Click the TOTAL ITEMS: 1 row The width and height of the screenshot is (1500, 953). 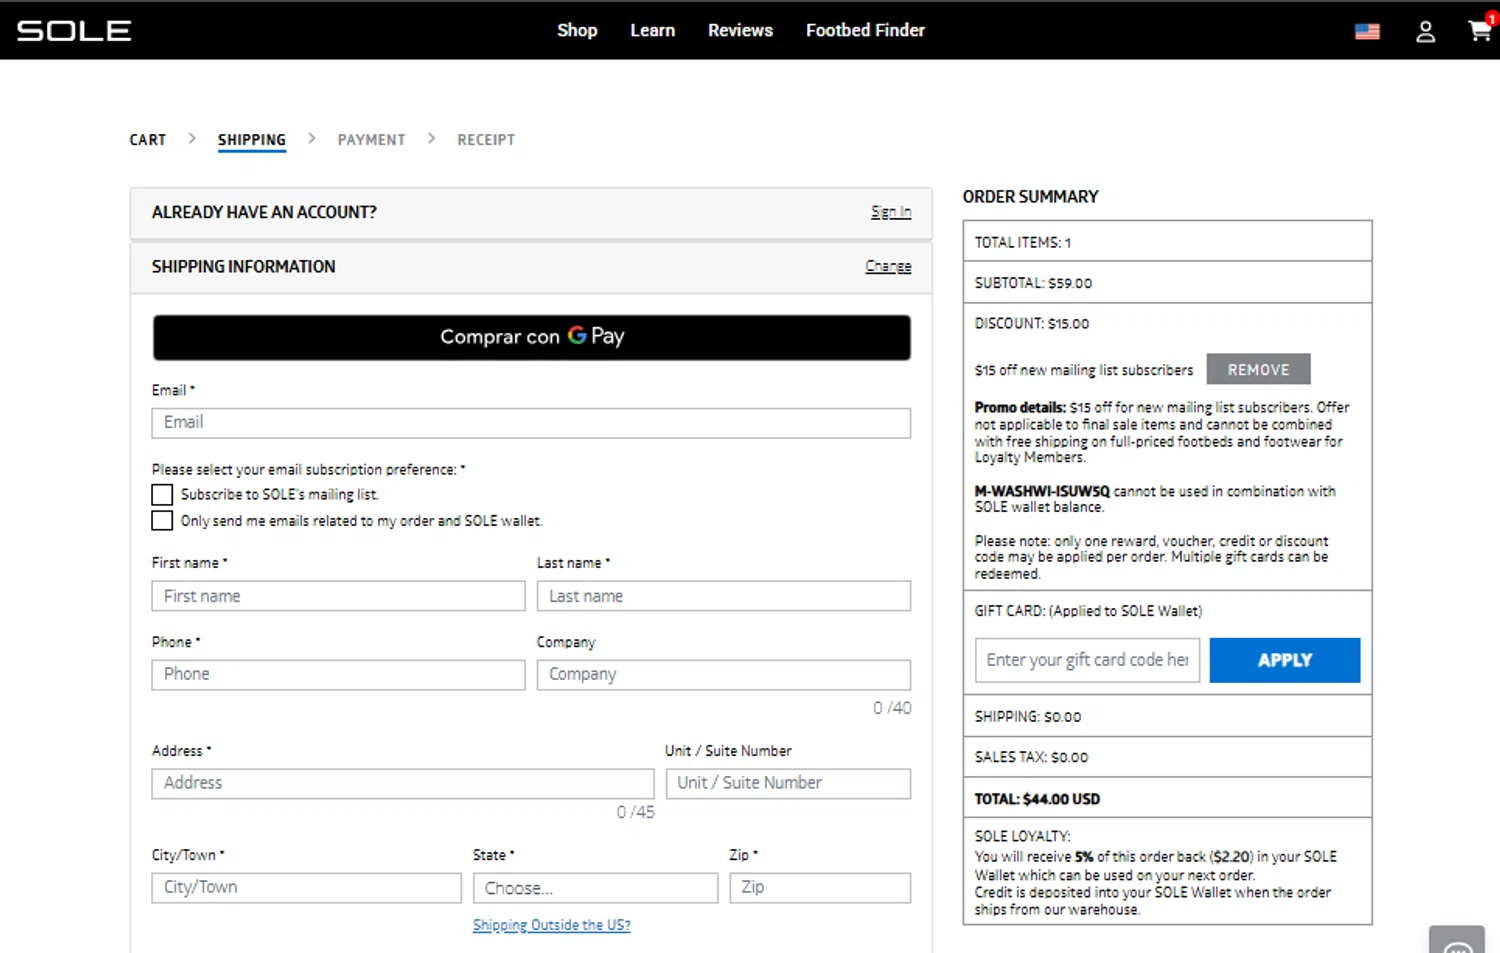1167,242
